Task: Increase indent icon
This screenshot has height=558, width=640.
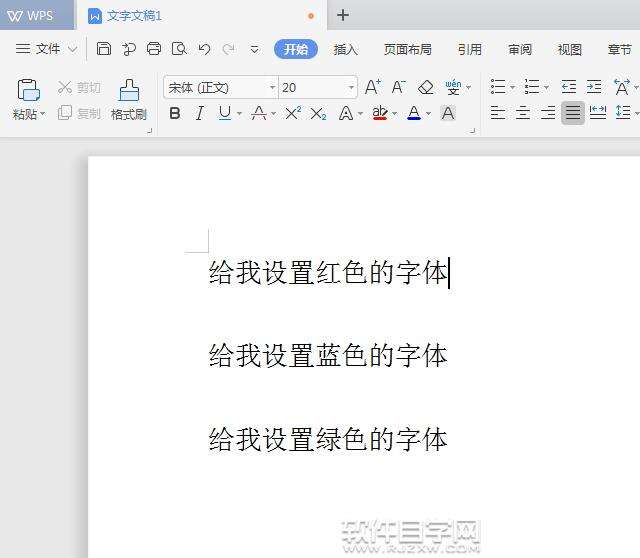Action: 594,87
